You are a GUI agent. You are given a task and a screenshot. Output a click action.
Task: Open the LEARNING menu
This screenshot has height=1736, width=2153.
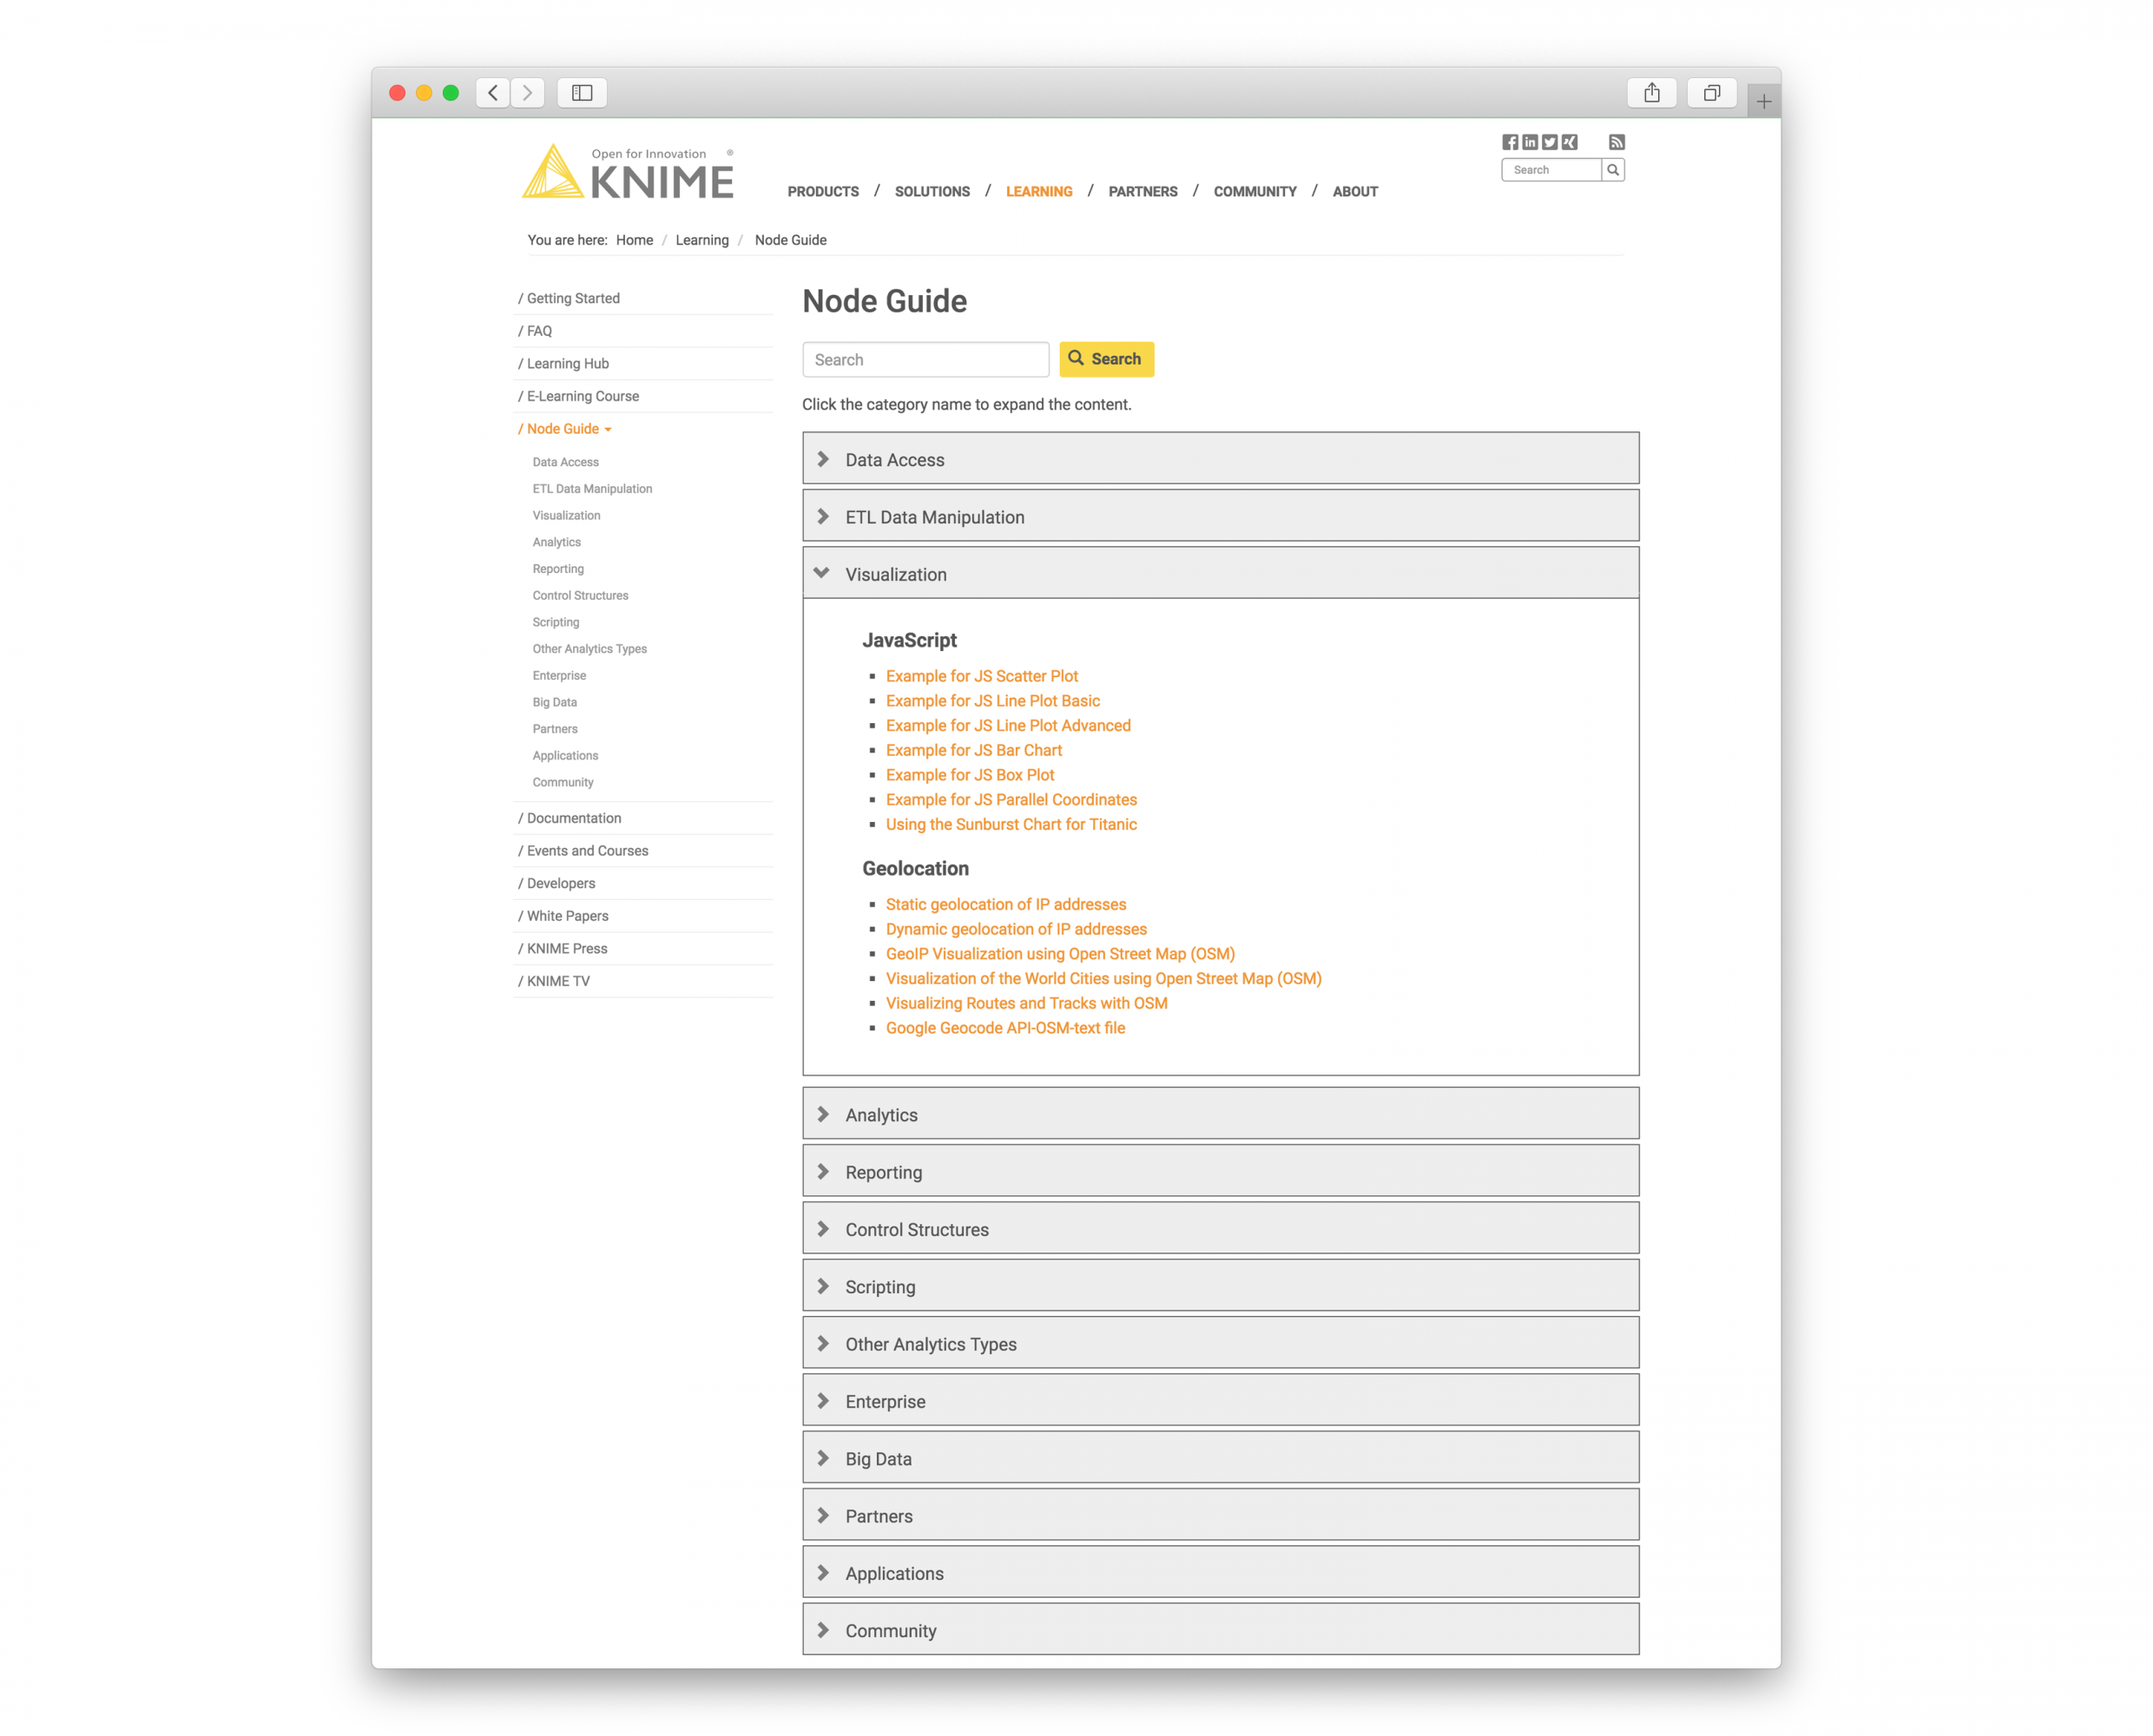coord(1039,191)
